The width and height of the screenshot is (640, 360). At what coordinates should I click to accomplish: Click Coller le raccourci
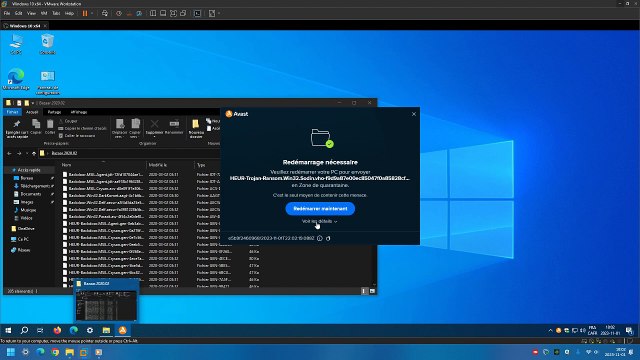(77, 136)
